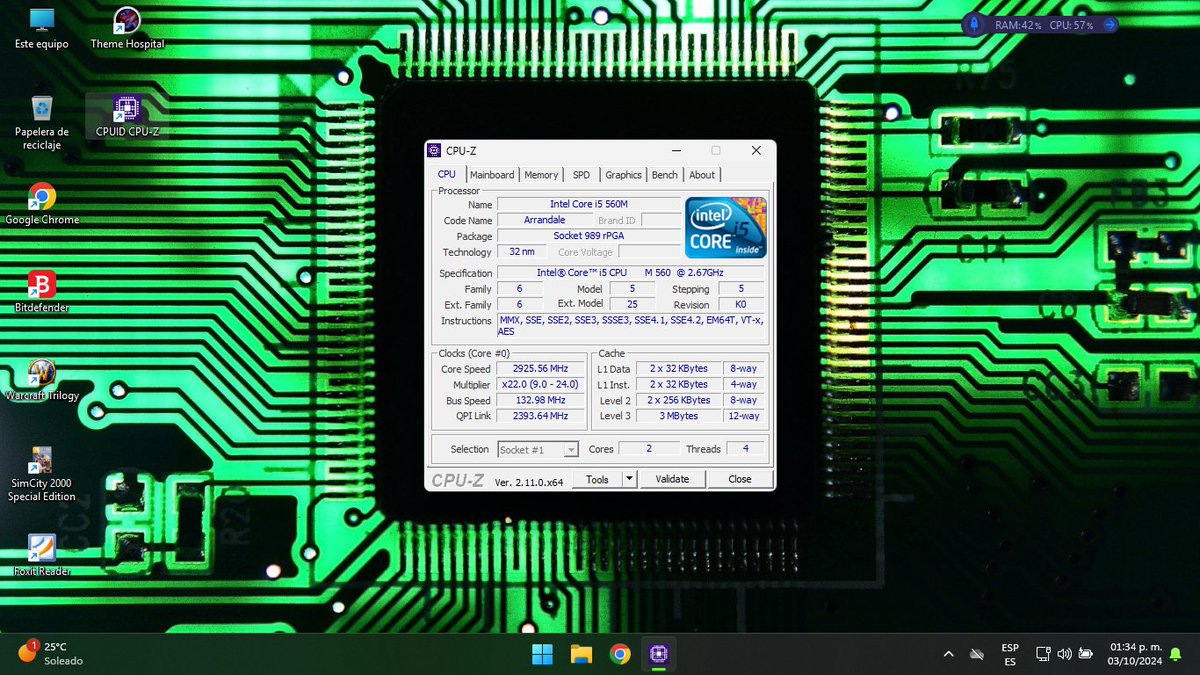Open notifications bell icon
The height and width of the screenshot is (675, 1200).
1175,654
